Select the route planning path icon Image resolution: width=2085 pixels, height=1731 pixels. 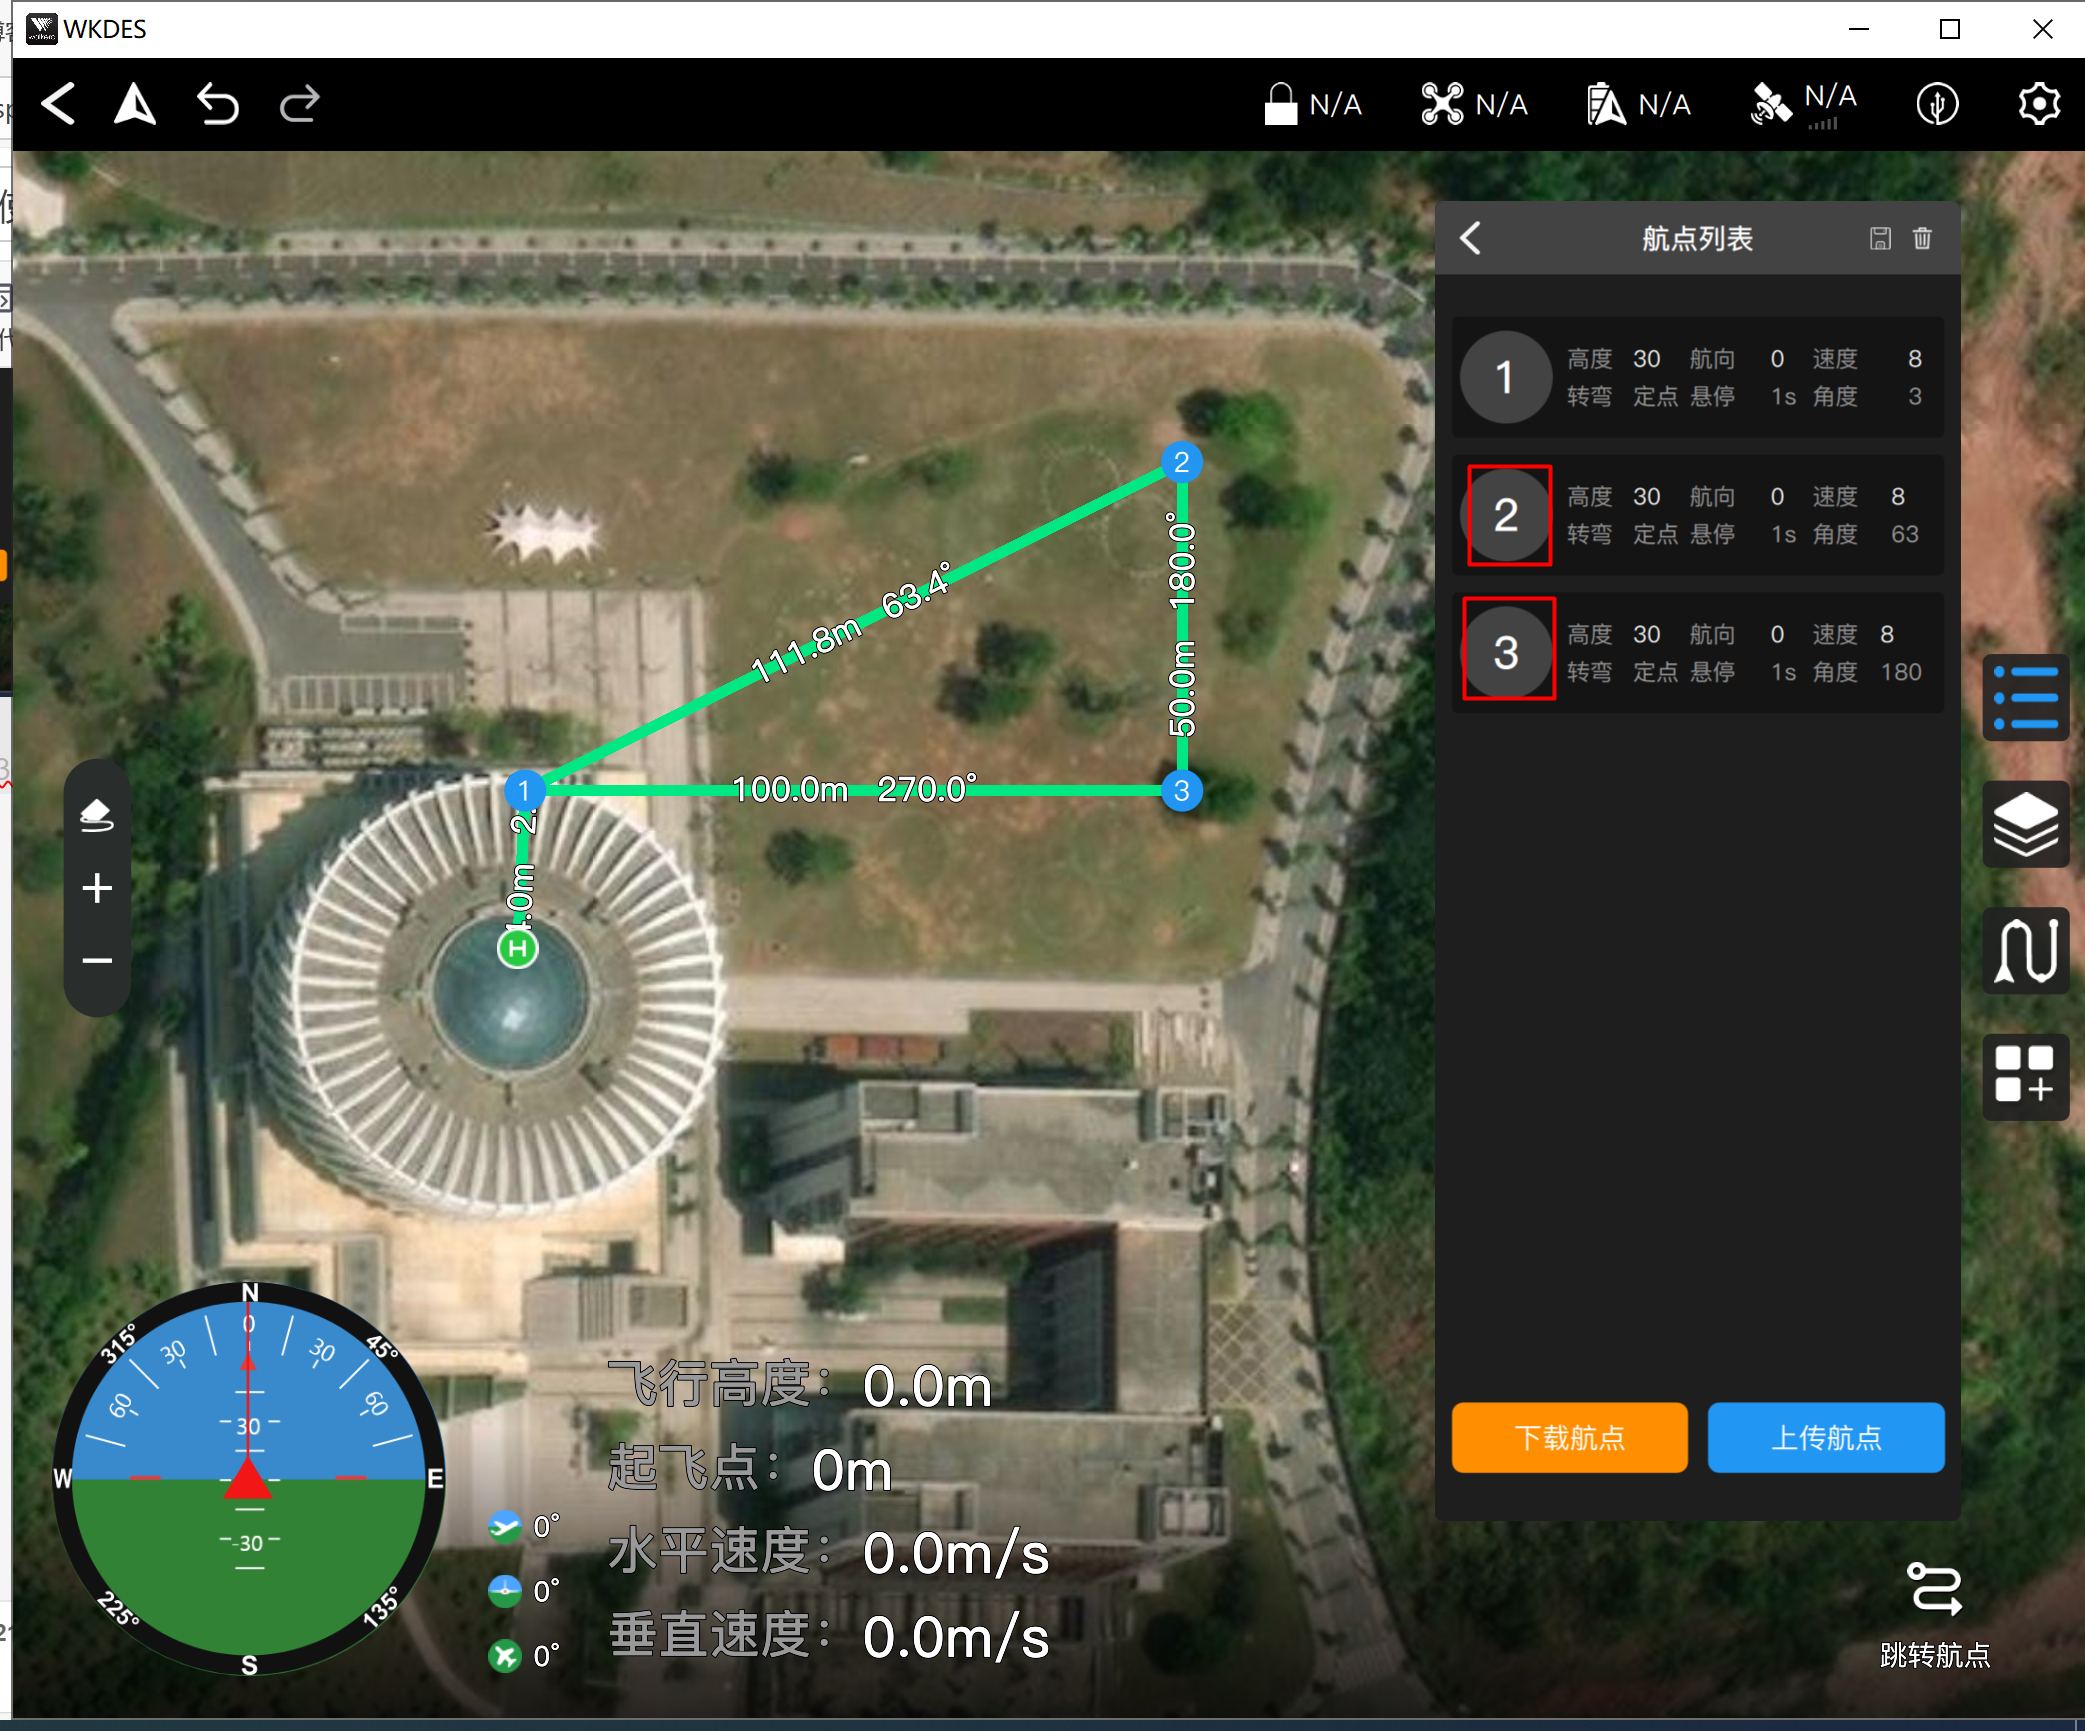2025,950
